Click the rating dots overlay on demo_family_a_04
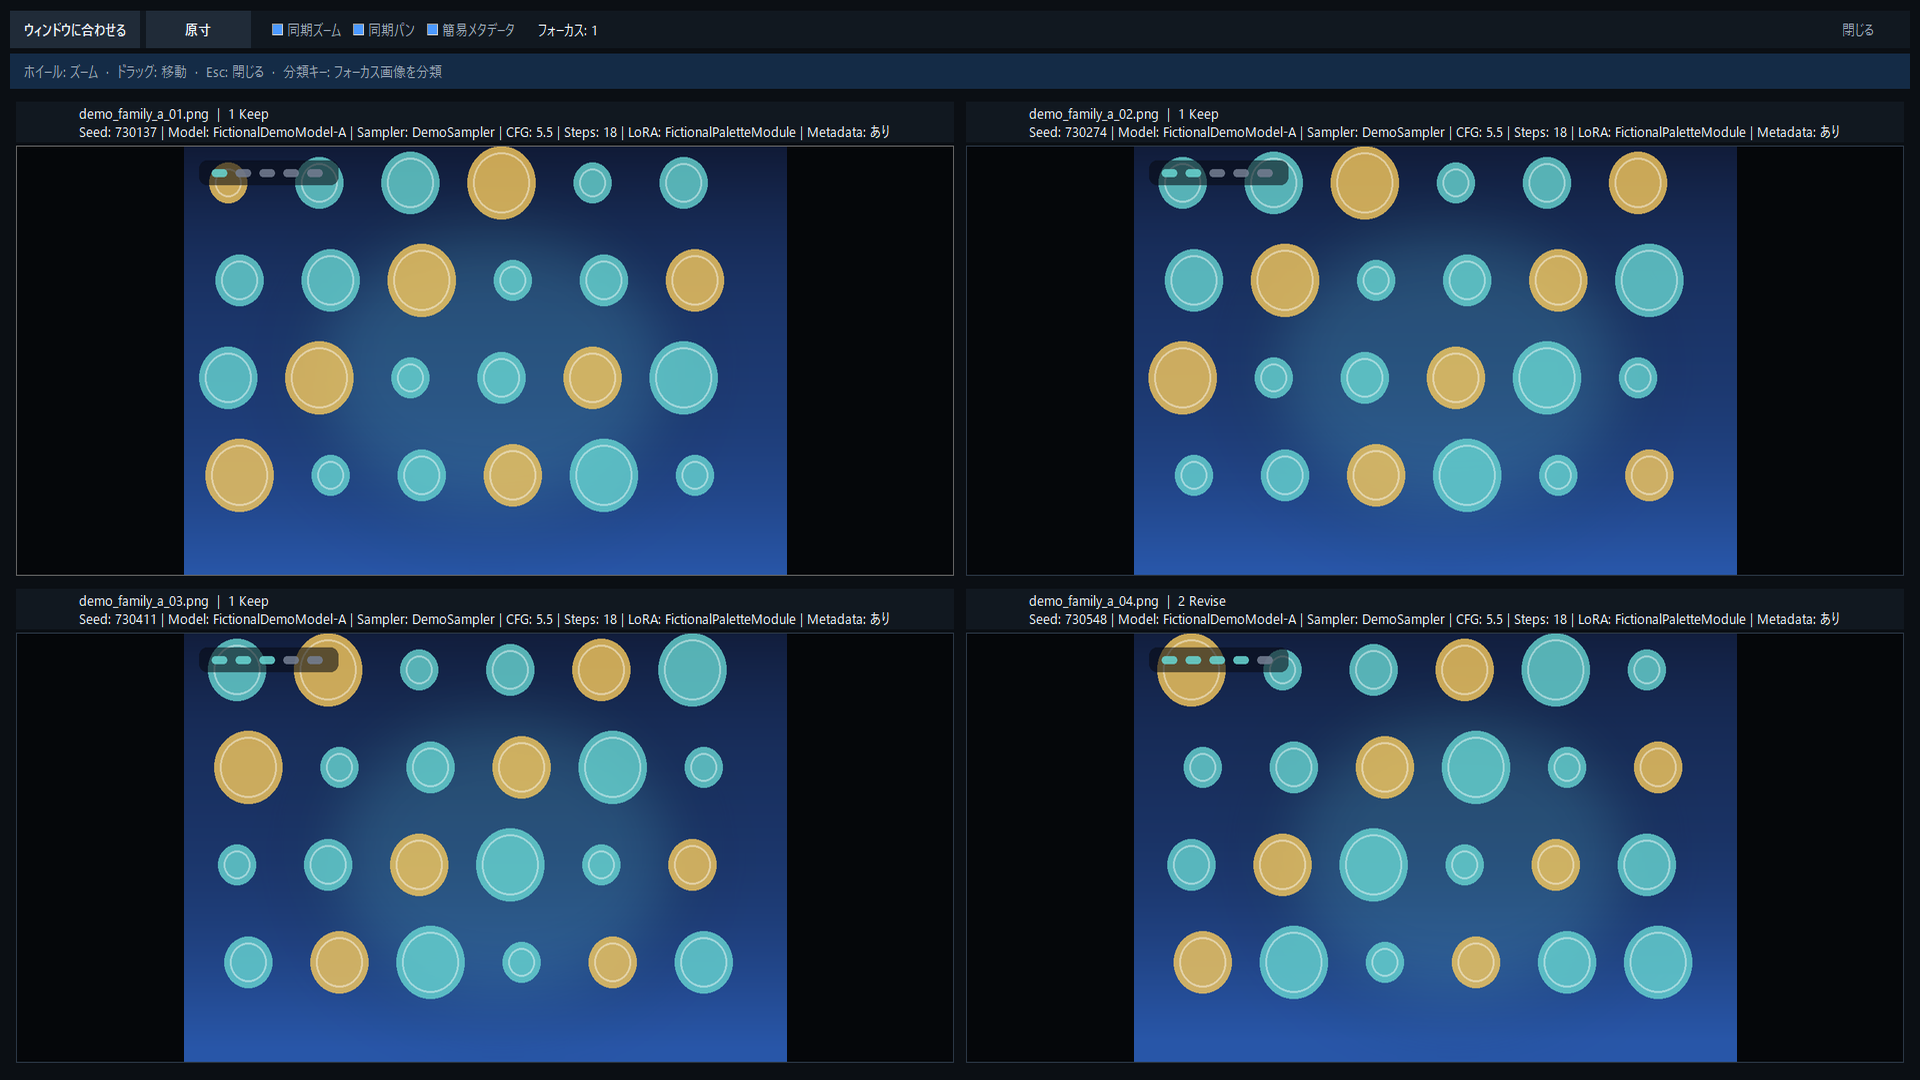The image size is (1920, 1080). pyautogui.click(x=1218, y=660)
